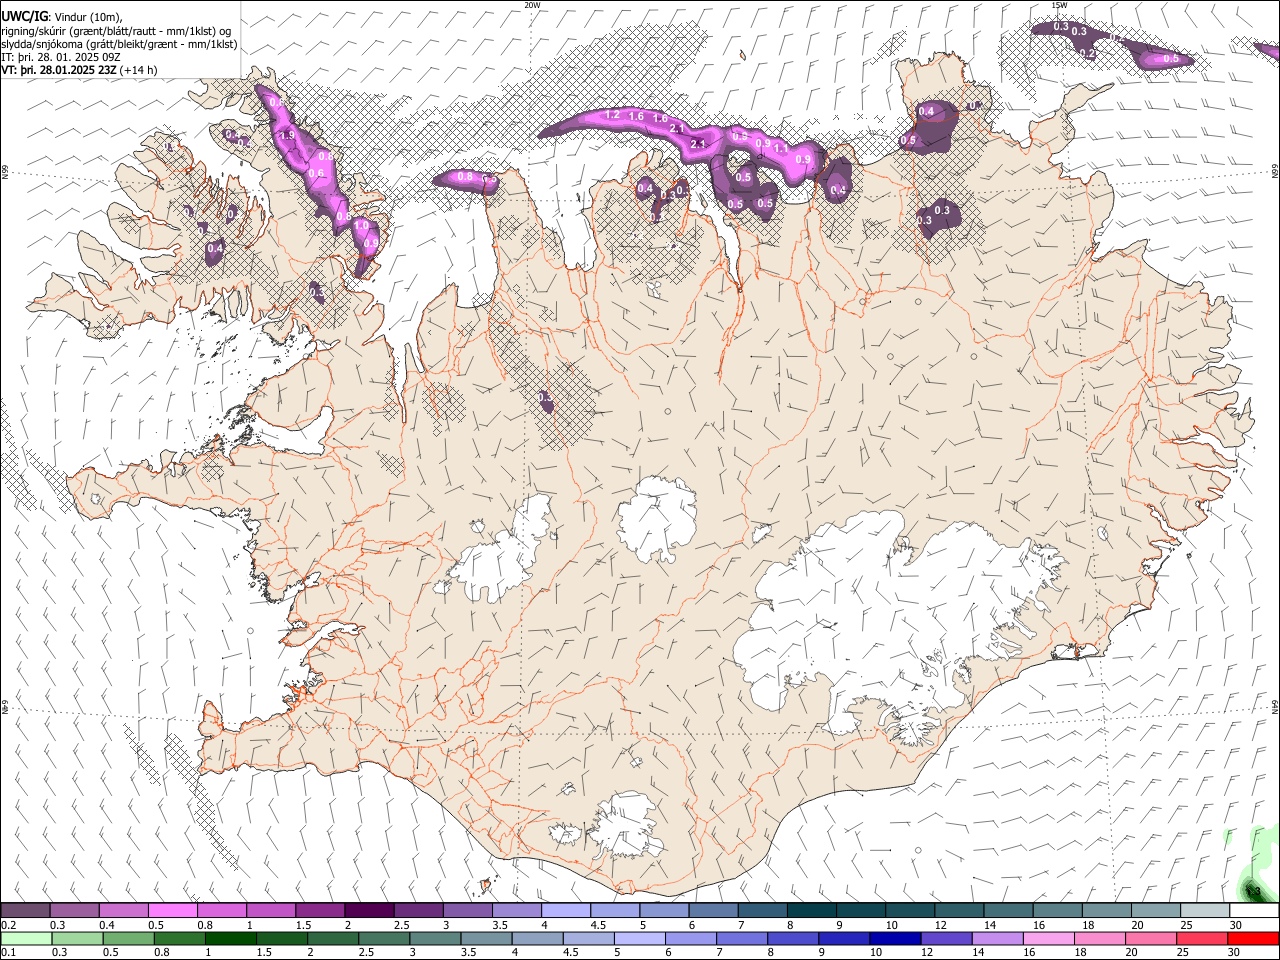Click the 0.8 value on the small offshore snow band
Viewport: 1280px width, 960px height.
click(464, 177)
